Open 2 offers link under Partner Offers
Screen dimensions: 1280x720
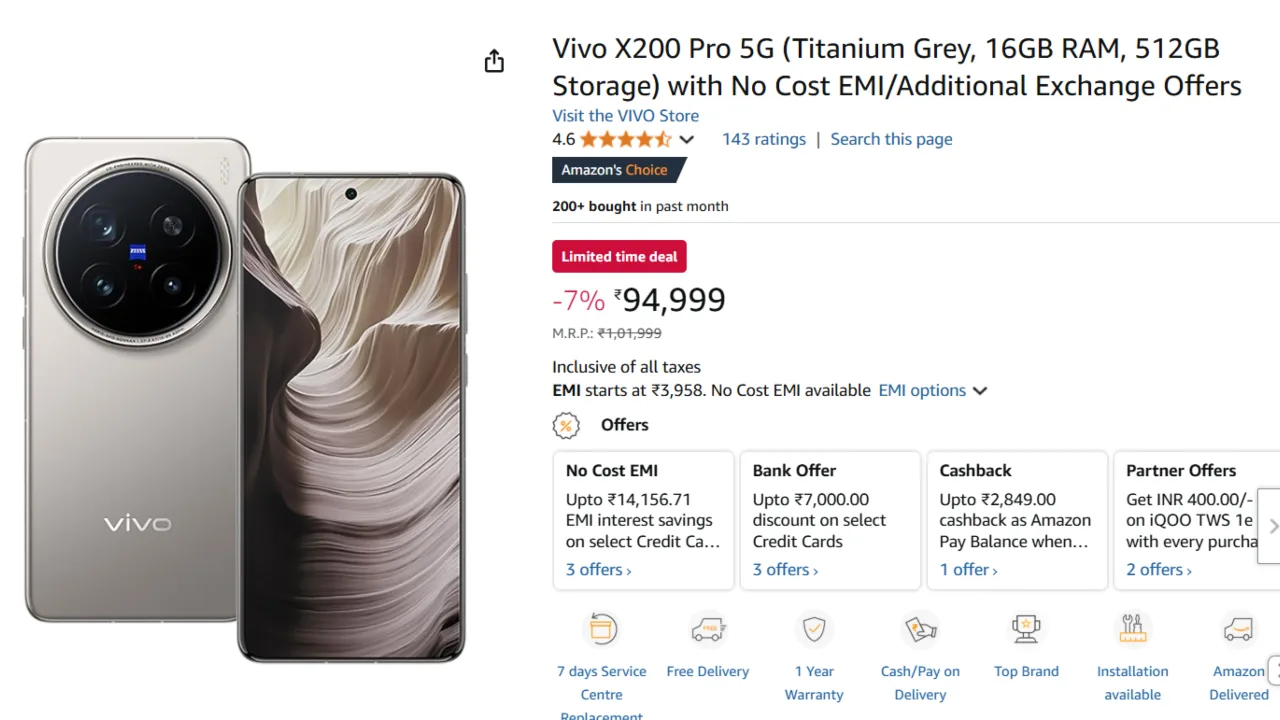[1159, 570]
